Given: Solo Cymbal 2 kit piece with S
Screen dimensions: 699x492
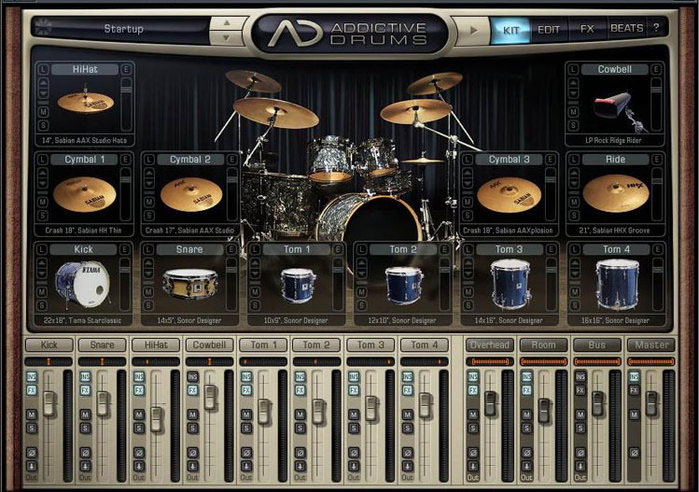Looking at the screenshot, I should click(x=149, y=215).
